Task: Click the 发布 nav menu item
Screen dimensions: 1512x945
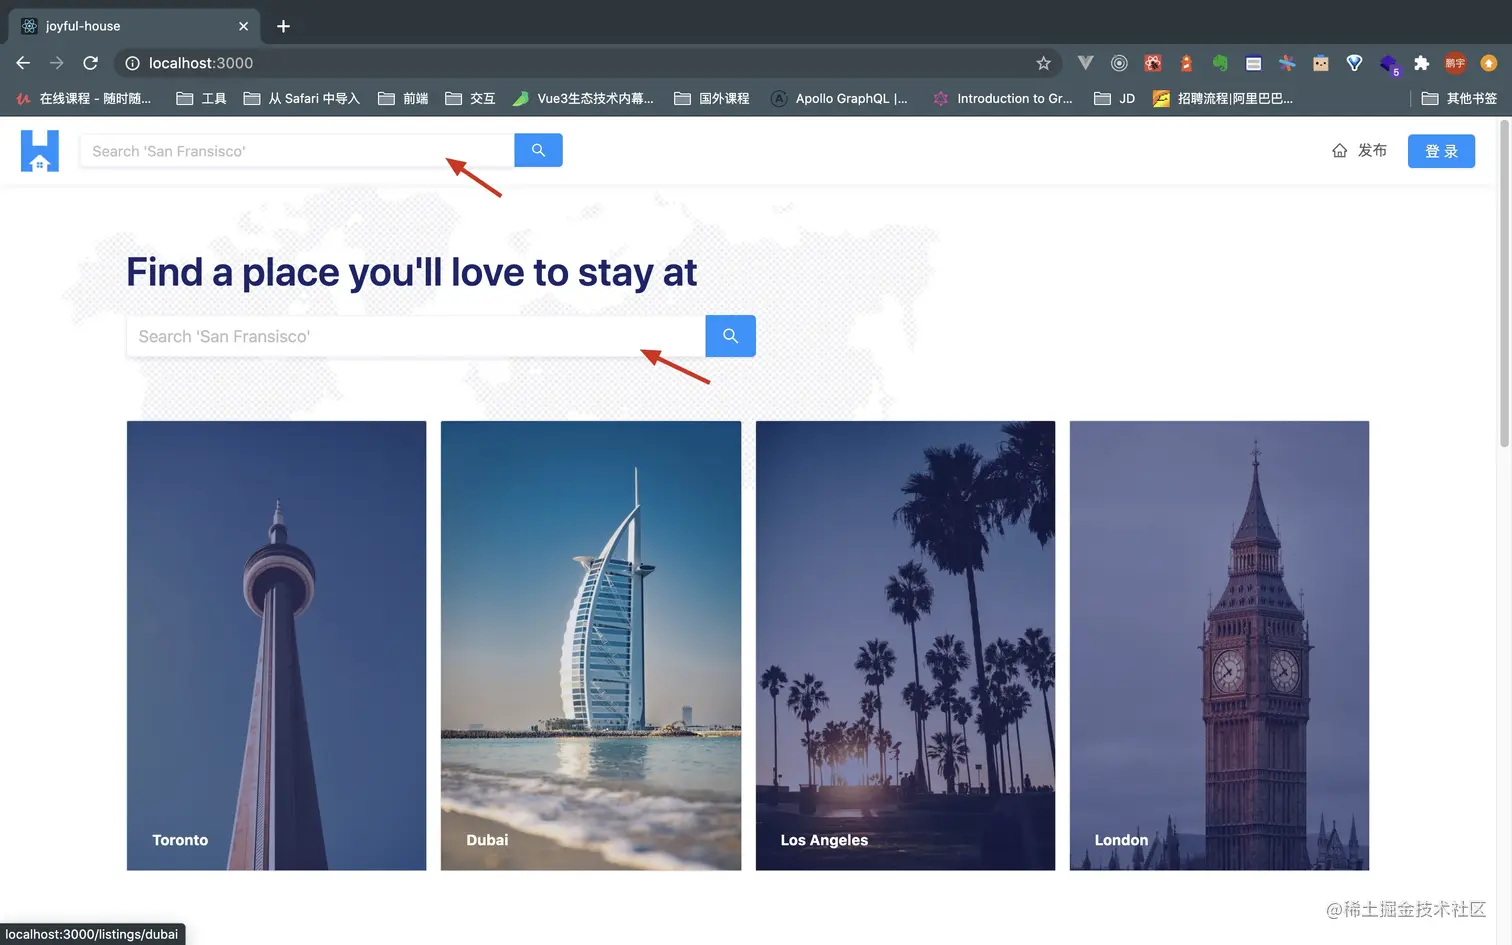Action: [1359, 151]
